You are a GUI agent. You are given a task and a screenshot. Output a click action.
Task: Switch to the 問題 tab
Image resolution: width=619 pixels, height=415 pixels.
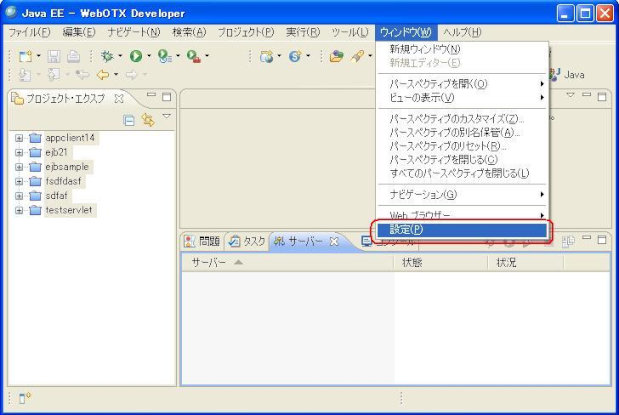[x=203, y=241]
